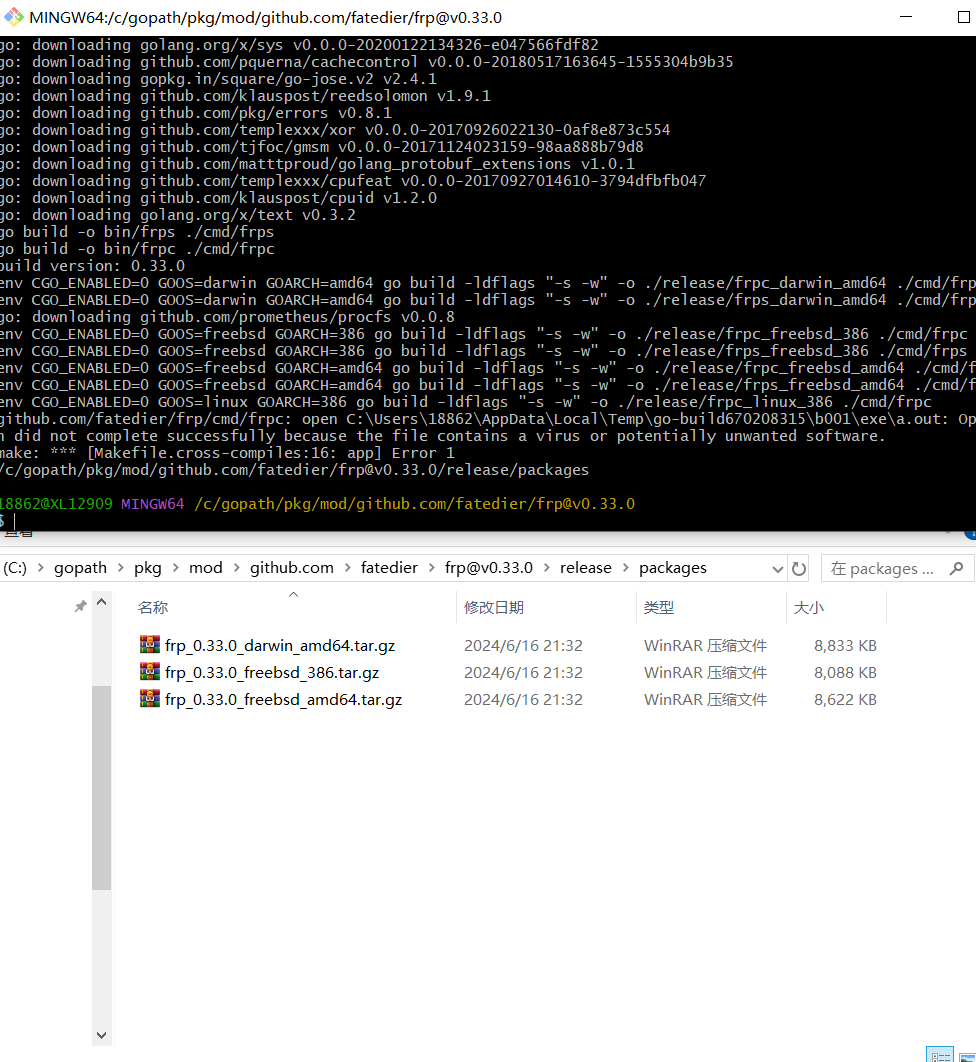Screen dimensions: 976x1062
Task: Expand chevron after 'github.com' in breadcrumb
Action: (347, 568)
